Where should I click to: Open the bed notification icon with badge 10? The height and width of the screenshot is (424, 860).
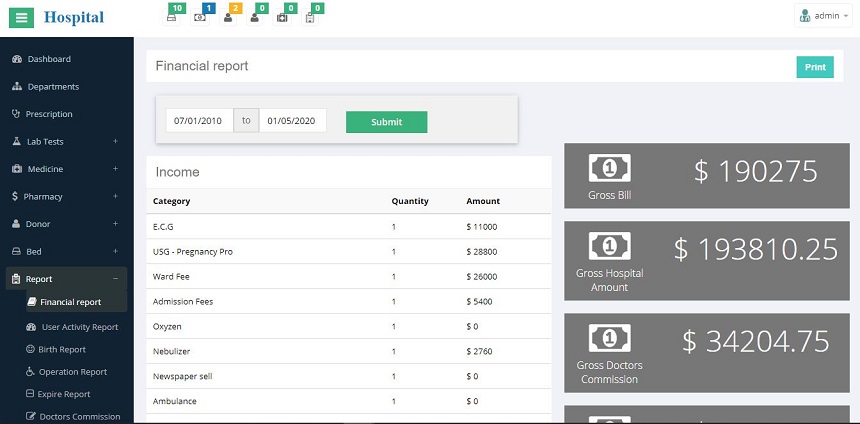pos(172,18)
